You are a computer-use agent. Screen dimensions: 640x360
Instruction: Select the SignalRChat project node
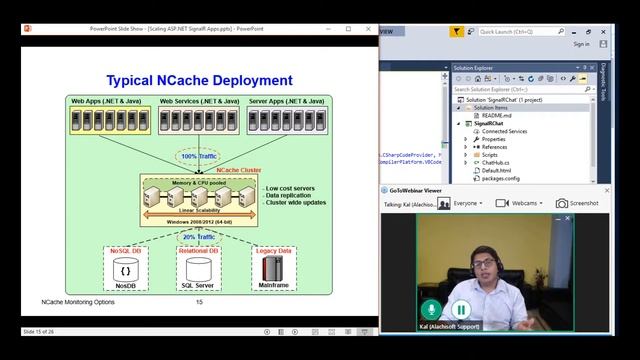coord(488,123)
